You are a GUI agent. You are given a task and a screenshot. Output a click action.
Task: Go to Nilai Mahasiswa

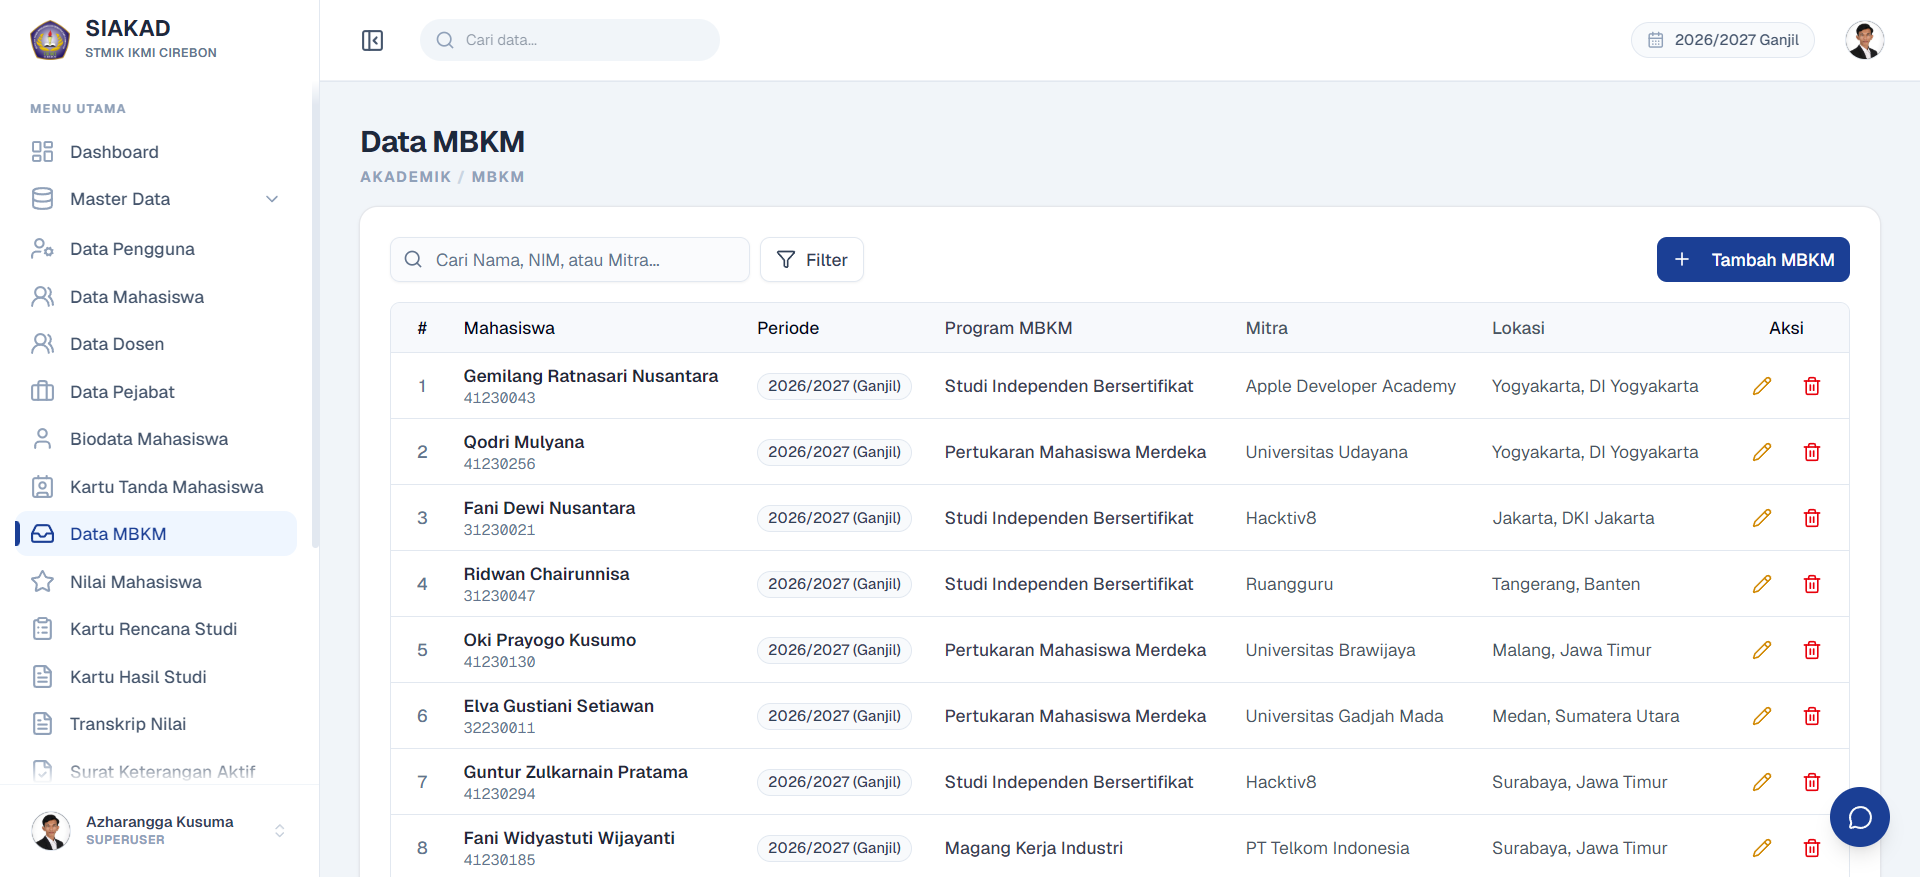tap(157, 582)
